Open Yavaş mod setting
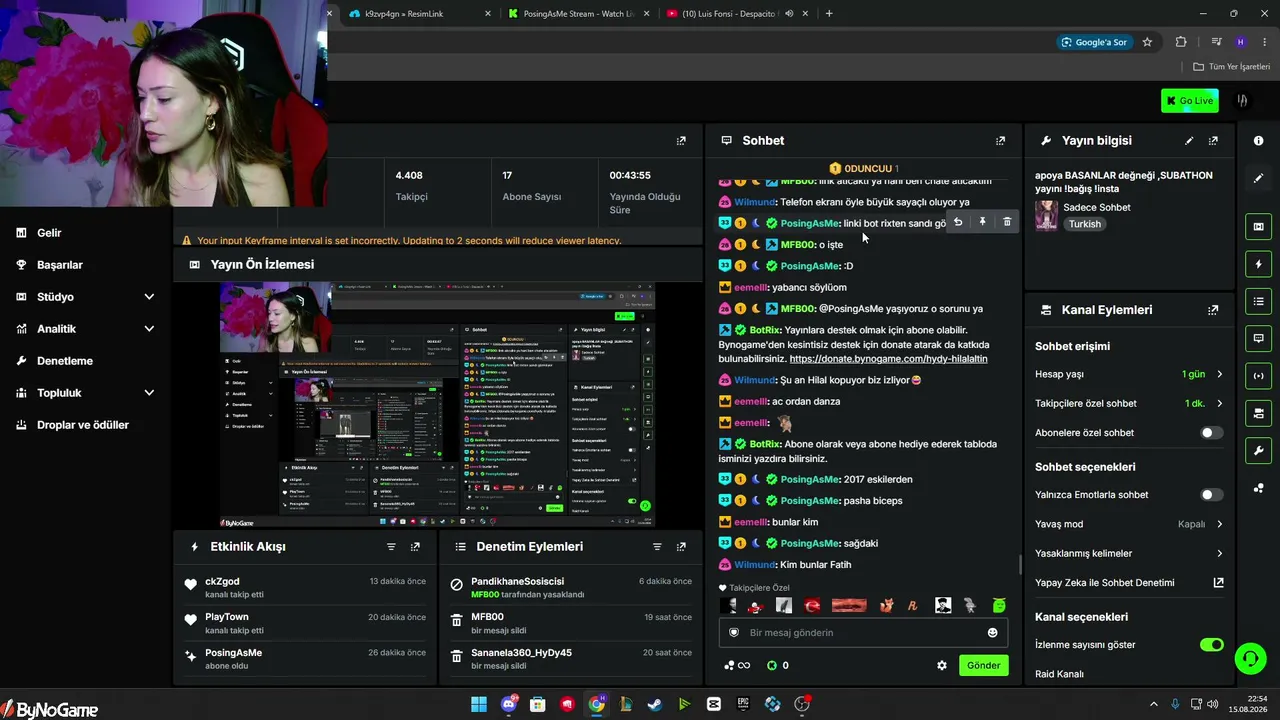The width and height of the screenshot is (1280, 720). (1129, 524)
